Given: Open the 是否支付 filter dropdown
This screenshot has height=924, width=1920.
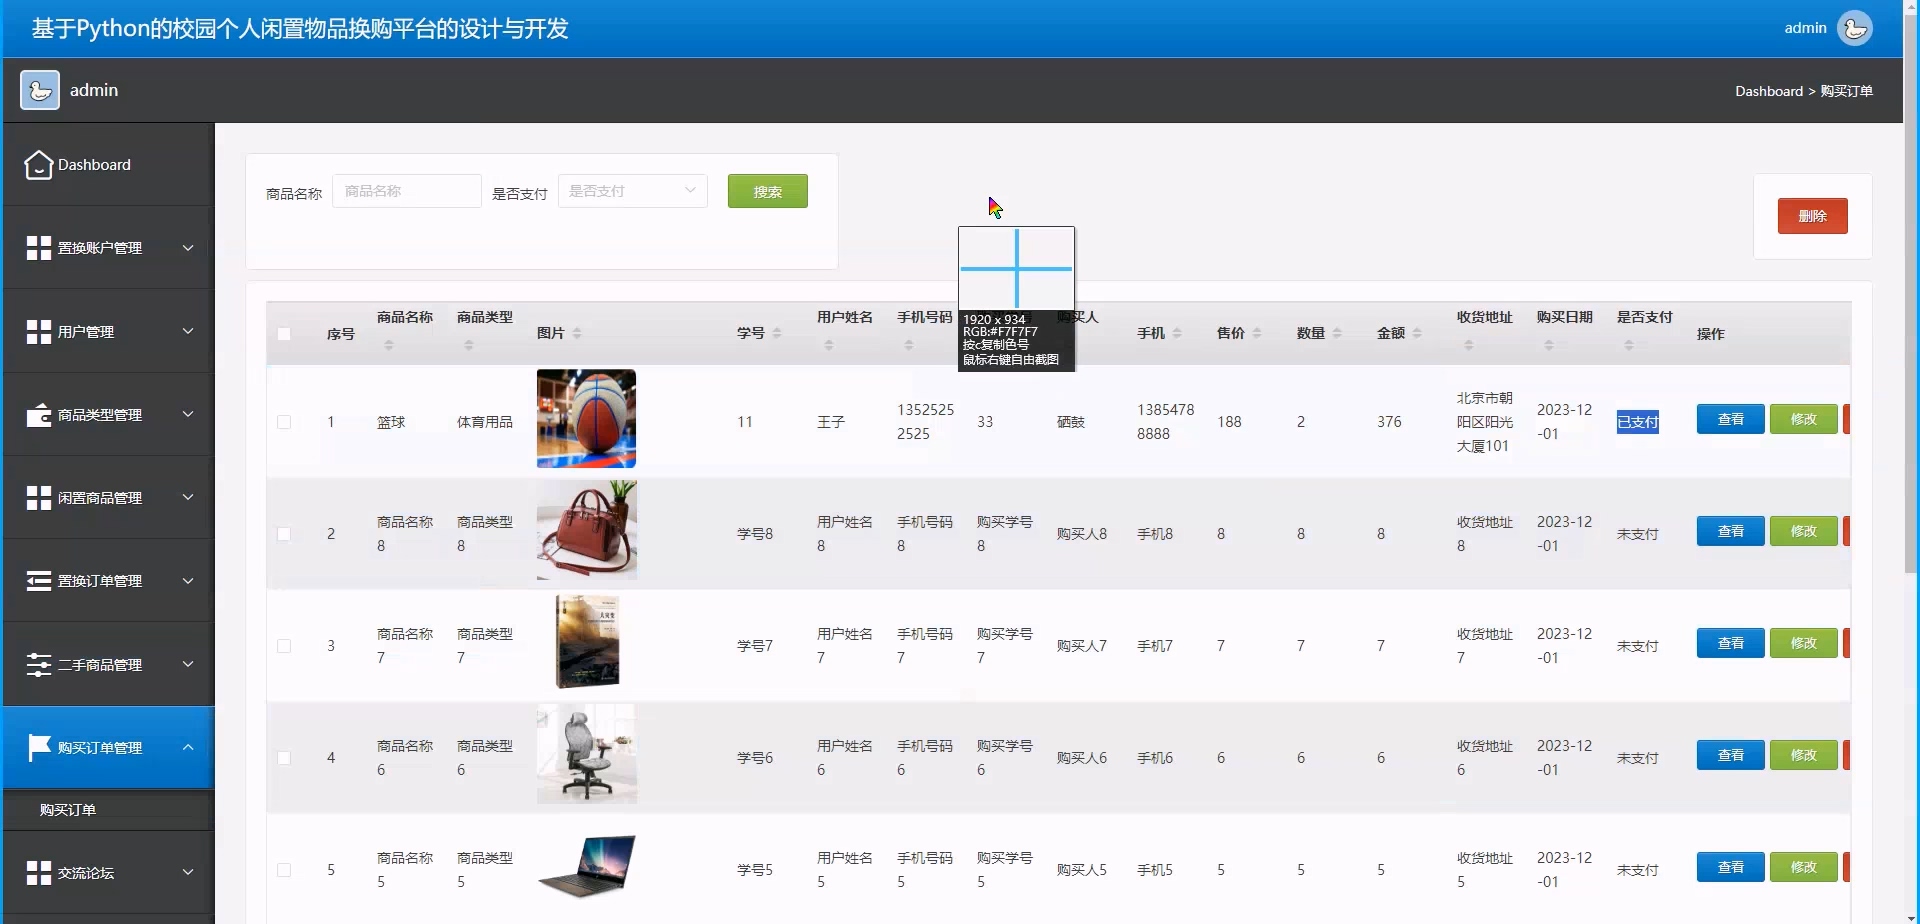Looking at the screenshot, I should pyautogui.click(x=632, y=191).
